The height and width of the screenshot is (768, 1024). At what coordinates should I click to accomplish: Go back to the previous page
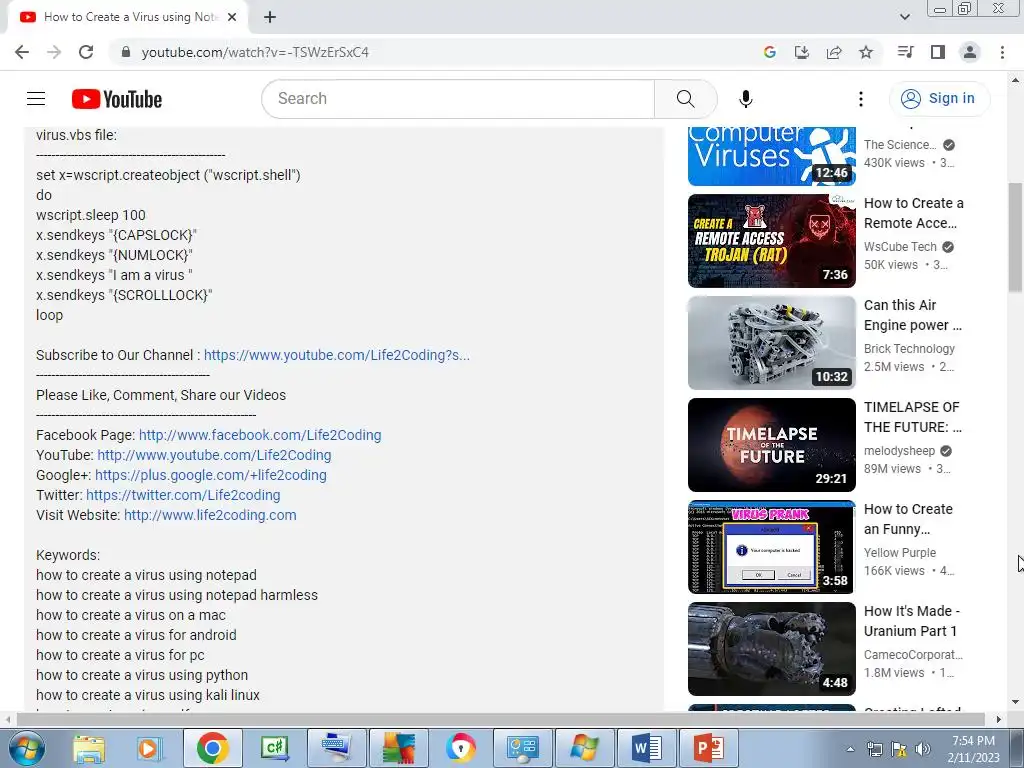click(x=22, y=52)
